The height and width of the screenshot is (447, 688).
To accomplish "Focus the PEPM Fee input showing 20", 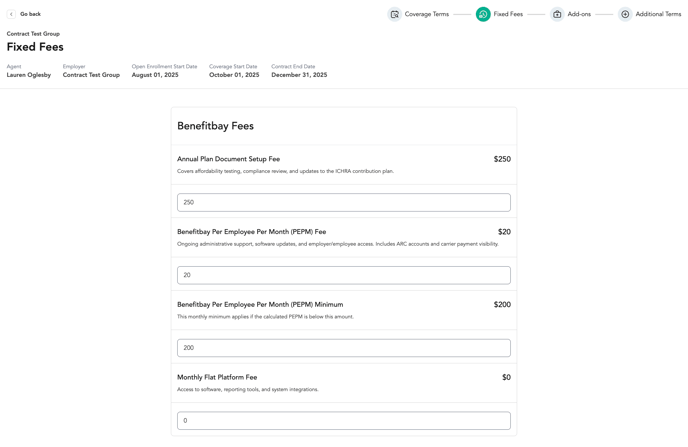I will 344,275.
